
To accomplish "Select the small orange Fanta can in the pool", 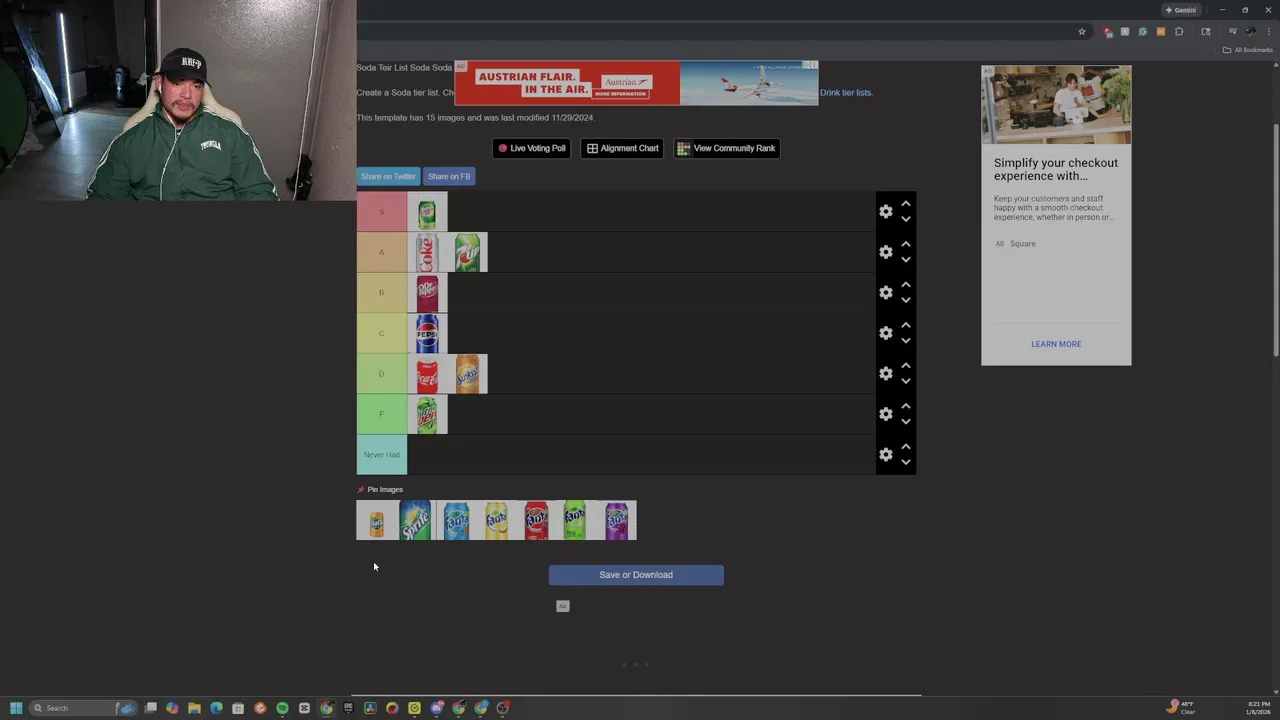I will pos(376,520).
